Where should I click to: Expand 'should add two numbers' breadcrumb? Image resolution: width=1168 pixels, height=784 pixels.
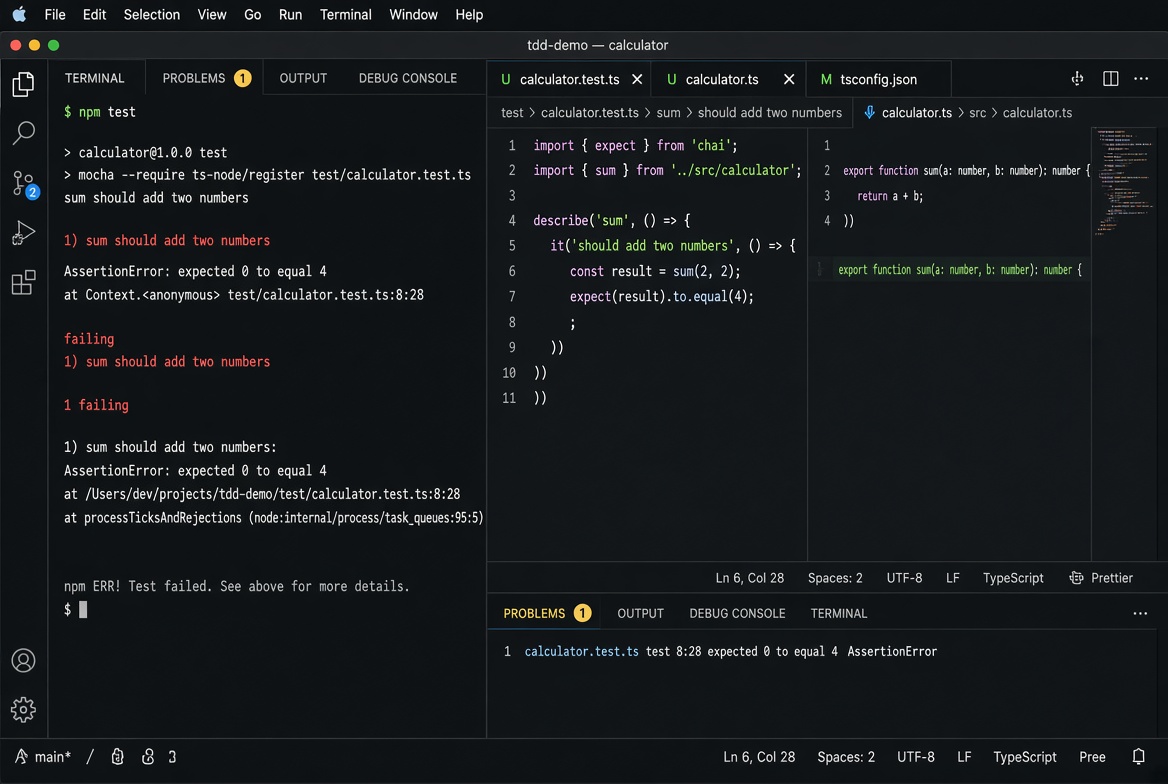[x=769, y=113]
